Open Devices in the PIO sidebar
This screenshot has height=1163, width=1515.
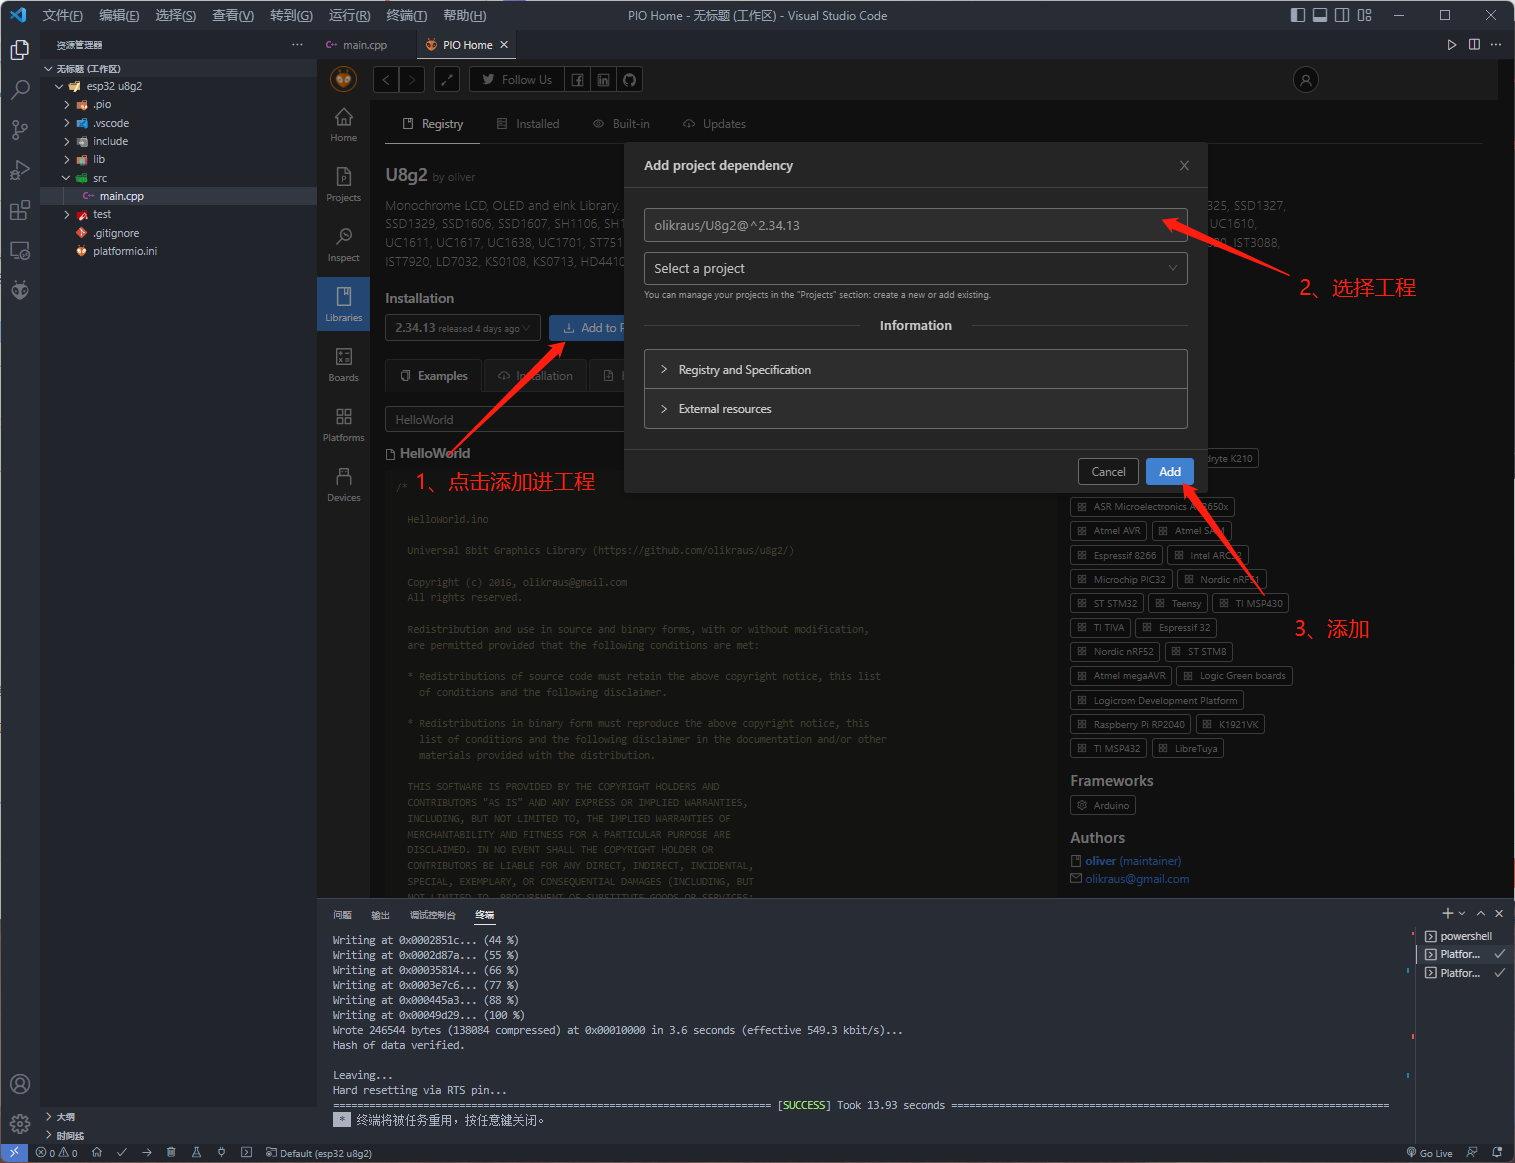343,484
